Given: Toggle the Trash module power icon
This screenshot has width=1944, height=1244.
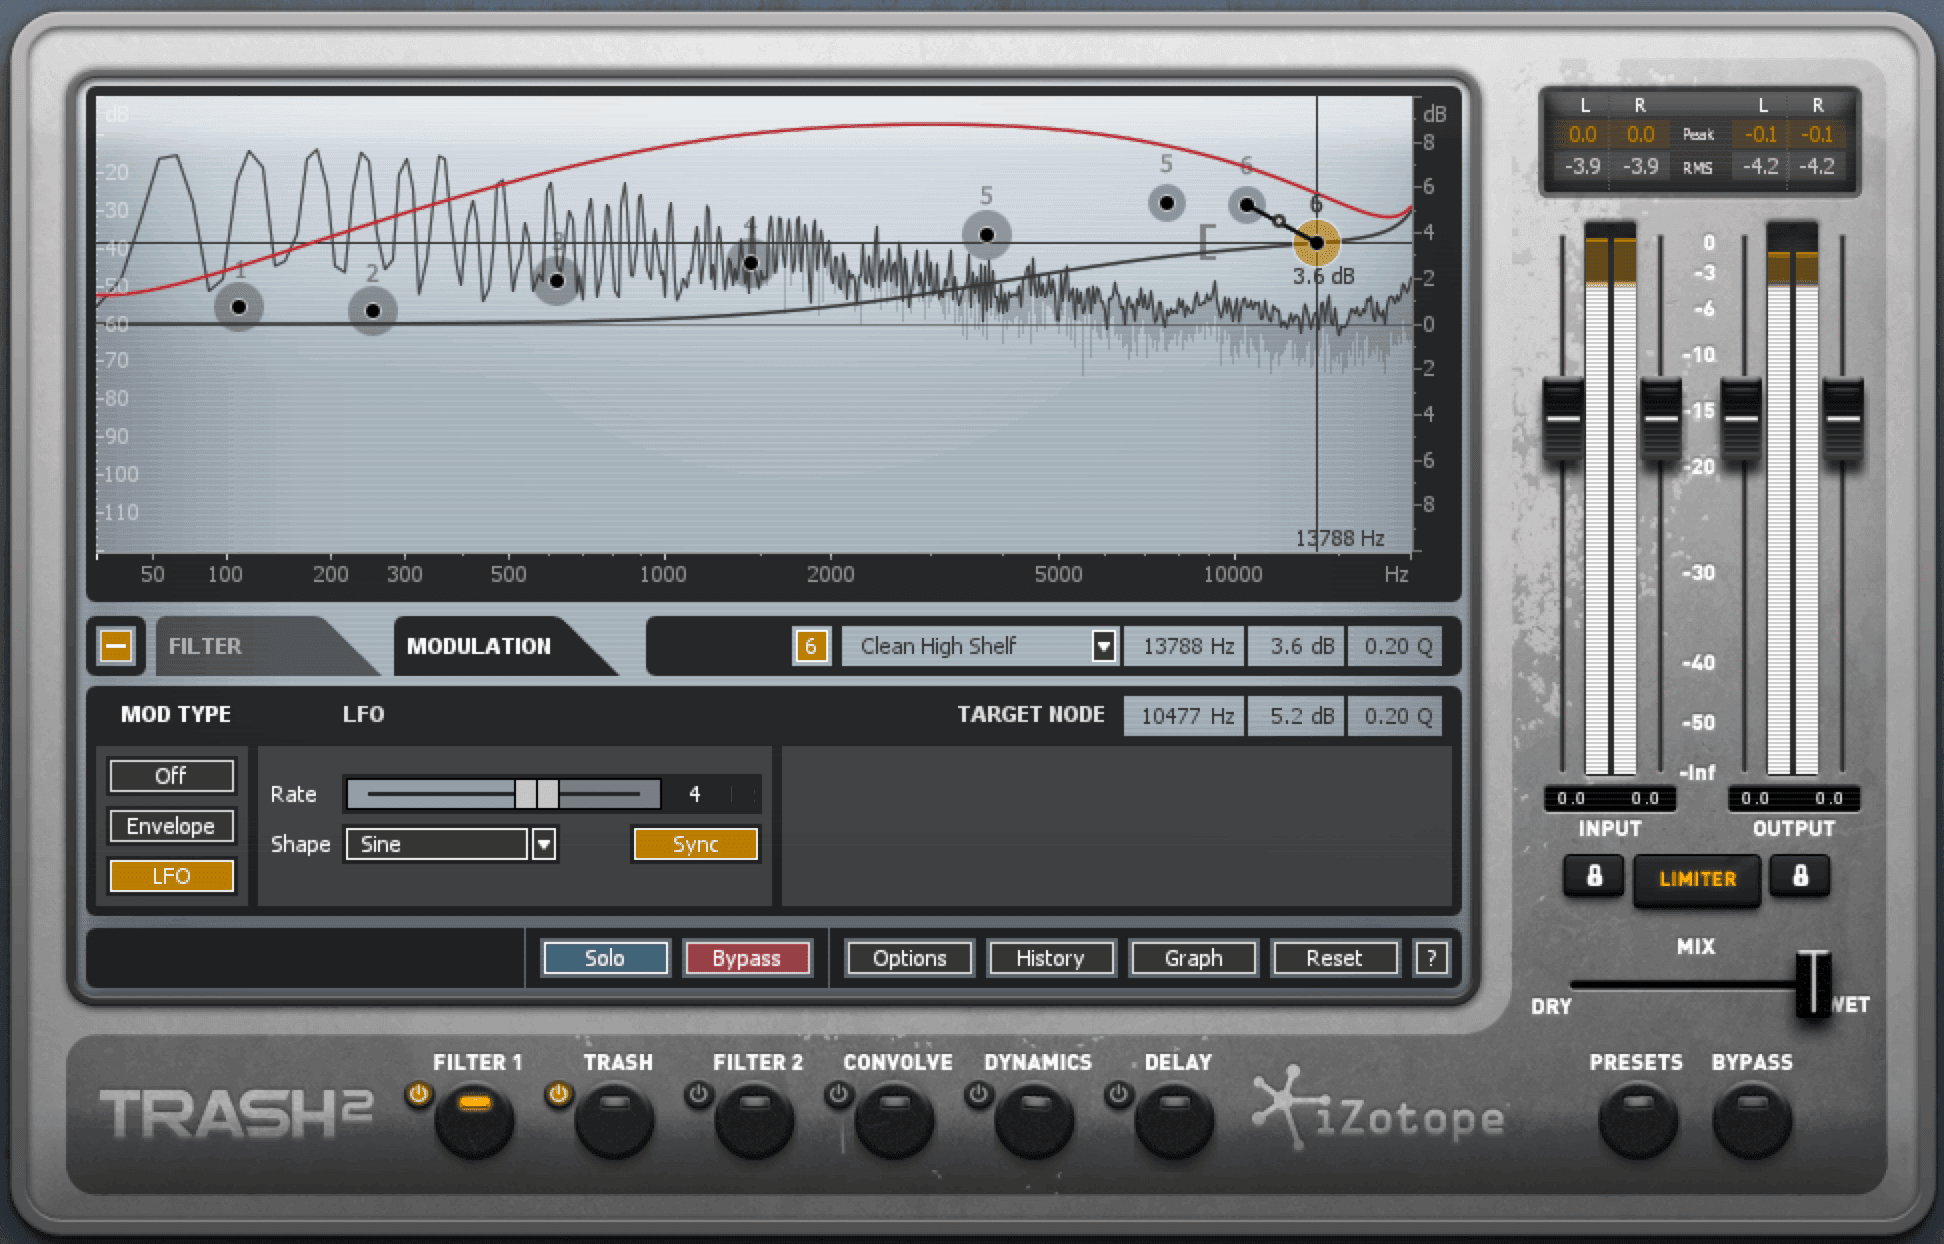Looking at the screenshot, I should point(559,1094).
